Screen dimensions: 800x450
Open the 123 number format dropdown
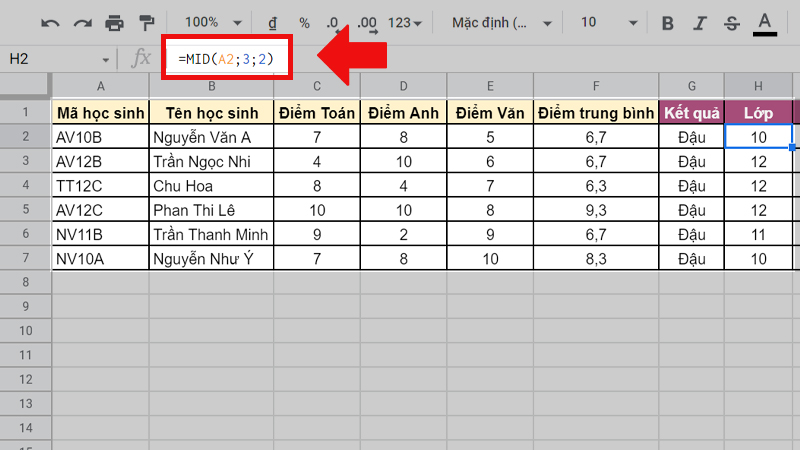pos(405,22)
